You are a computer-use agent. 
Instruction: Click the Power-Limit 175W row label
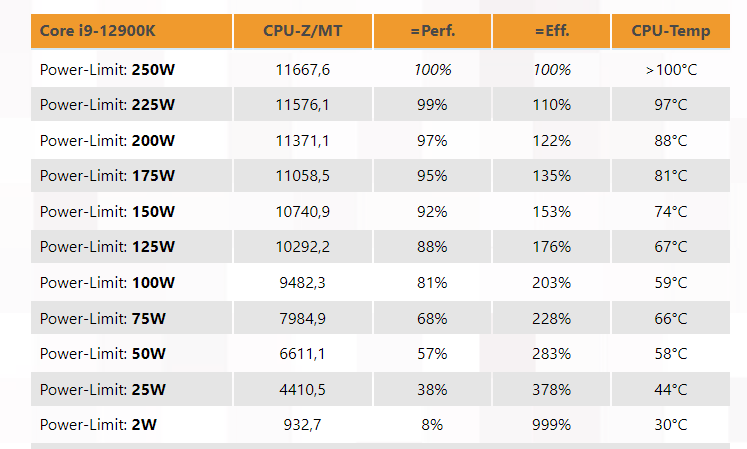point(107,176)
